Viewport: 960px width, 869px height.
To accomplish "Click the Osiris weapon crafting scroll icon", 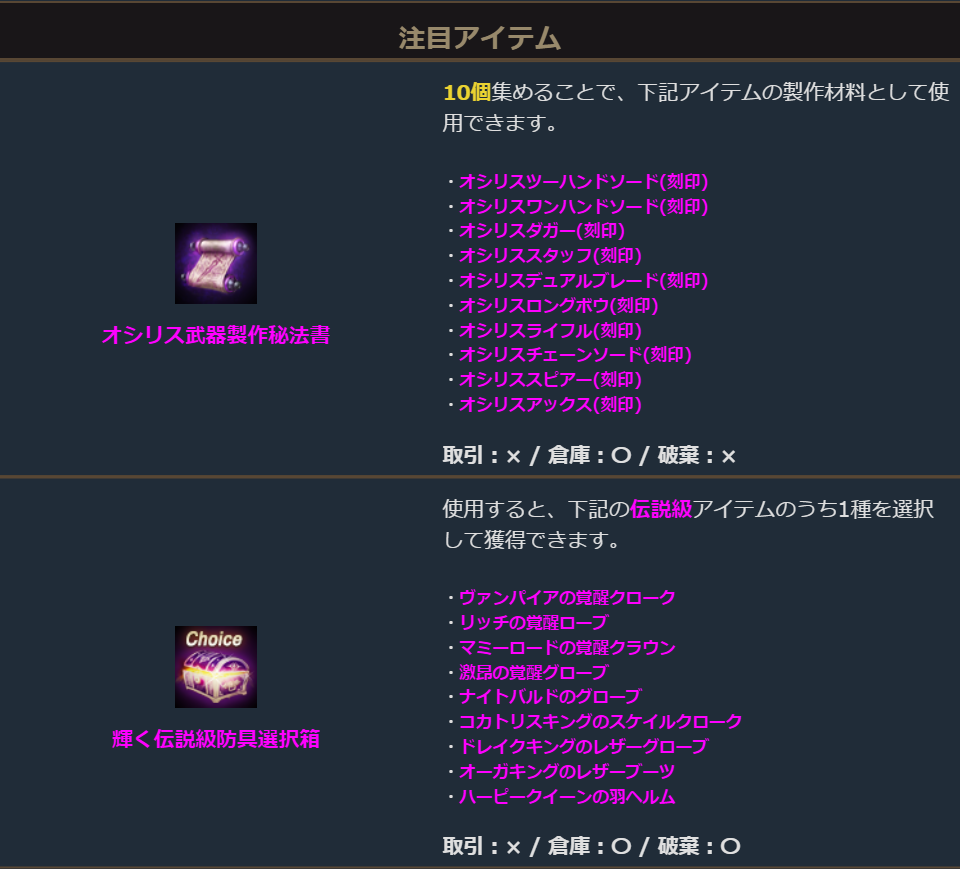I will point(216,263).
